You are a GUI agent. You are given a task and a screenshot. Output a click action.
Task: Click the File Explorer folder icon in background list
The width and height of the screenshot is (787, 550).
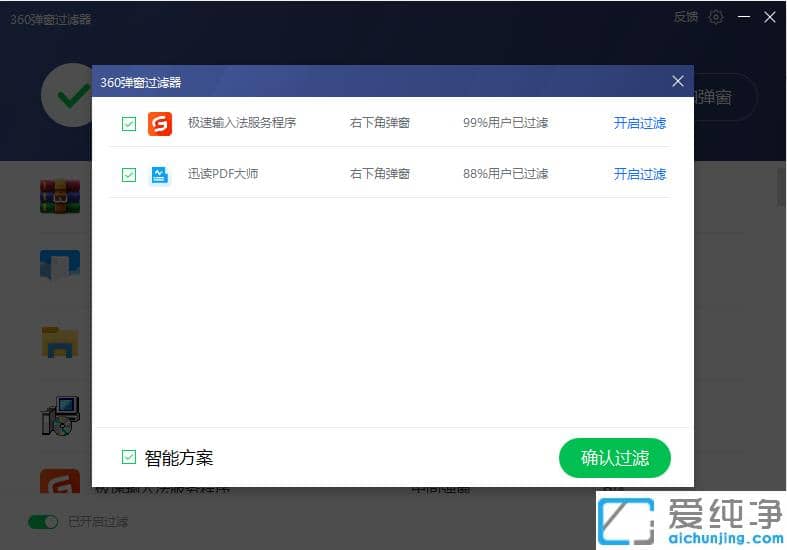pyautogui.click(x=60, y=342)
